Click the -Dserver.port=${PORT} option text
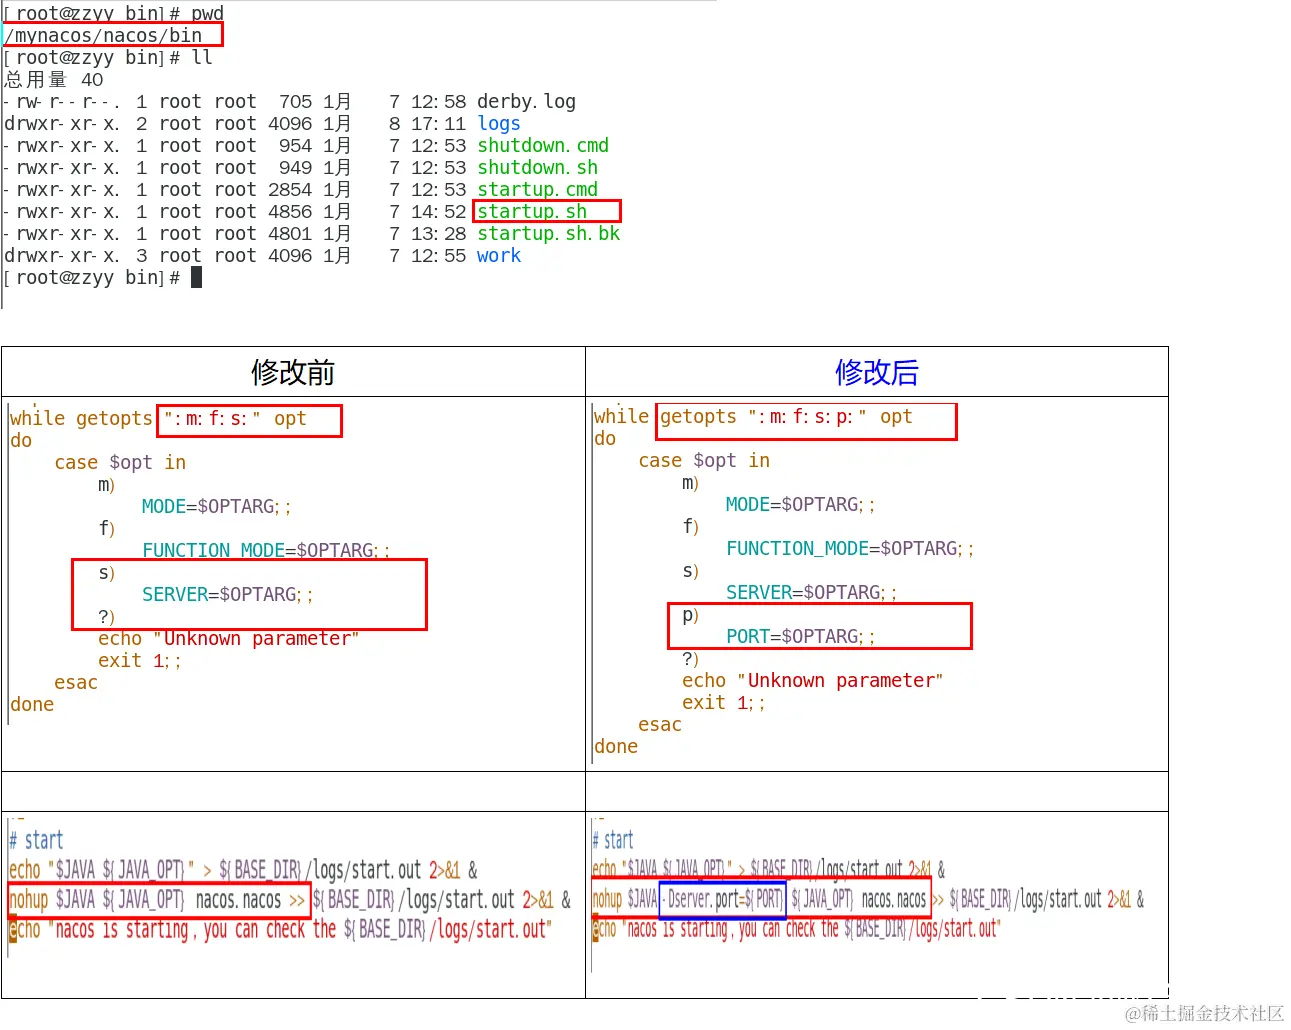The height and width of the screenshot is (1030, 1291). (722, 899)
